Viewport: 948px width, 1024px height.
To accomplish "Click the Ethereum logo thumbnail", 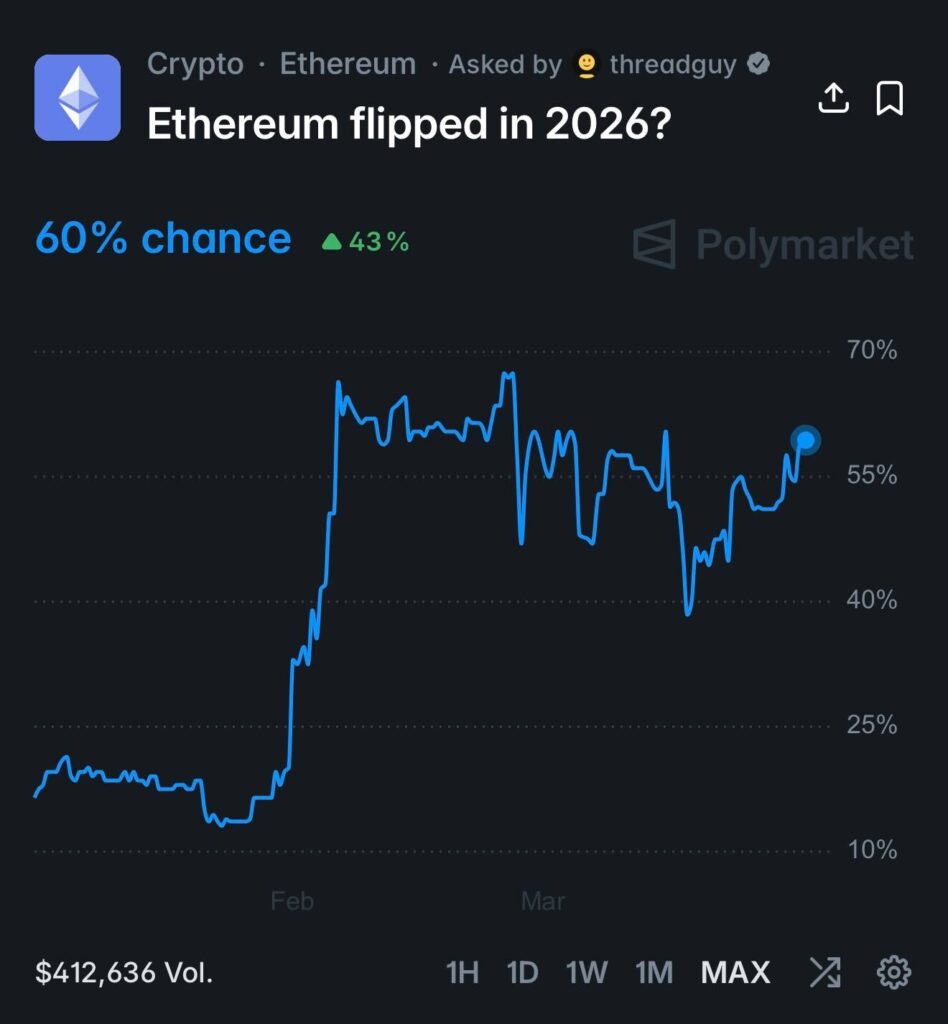I will pos(77,97).
